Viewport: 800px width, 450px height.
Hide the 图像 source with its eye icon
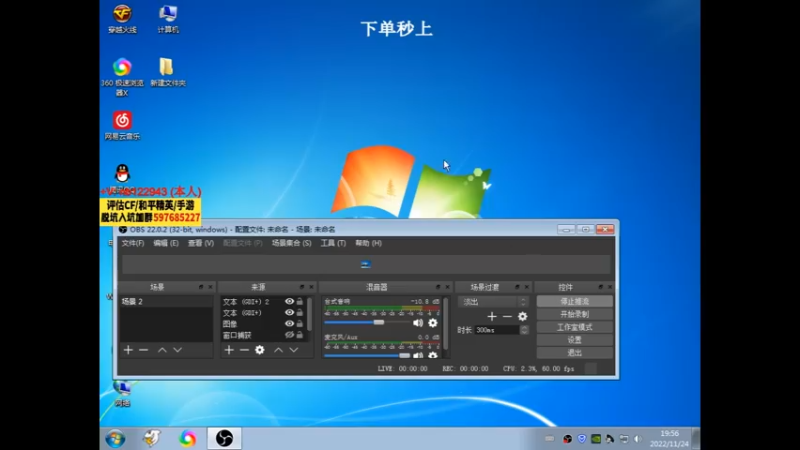[289, 324]
